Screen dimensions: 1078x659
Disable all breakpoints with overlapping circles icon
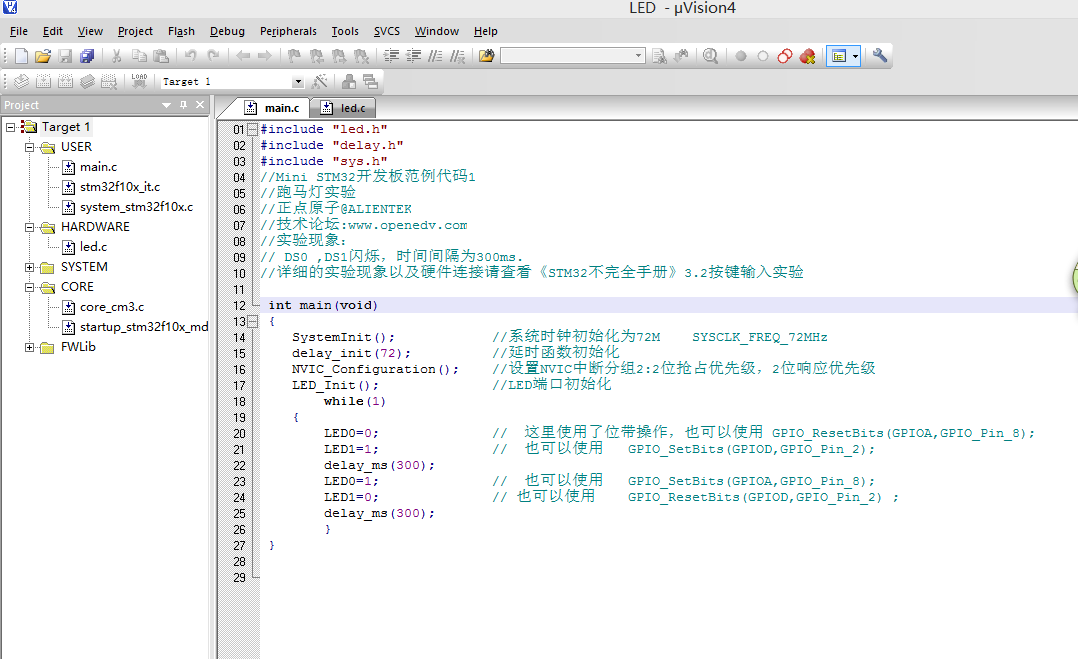[x=785, y=56]
